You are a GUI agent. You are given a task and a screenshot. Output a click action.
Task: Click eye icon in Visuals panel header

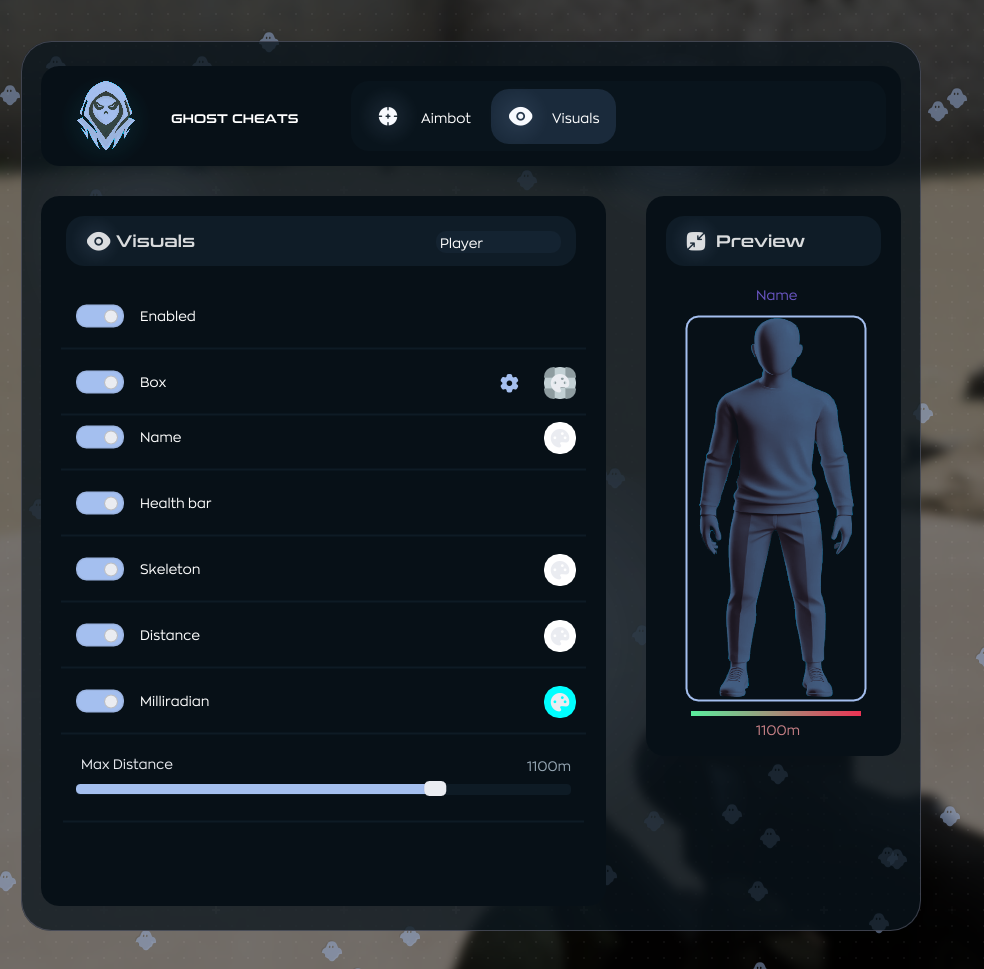tap(98, 241)
